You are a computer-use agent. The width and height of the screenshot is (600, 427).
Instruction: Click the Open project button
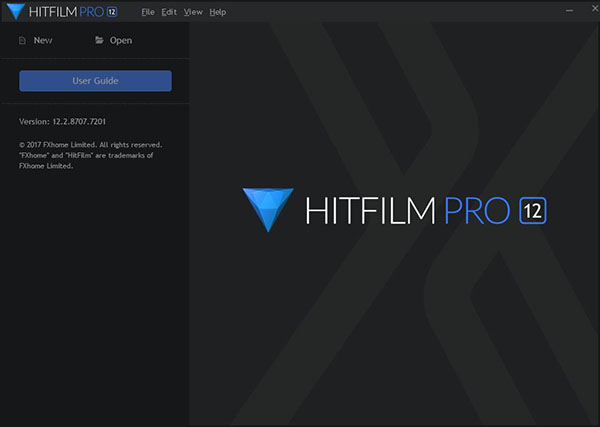click(113, 40)
